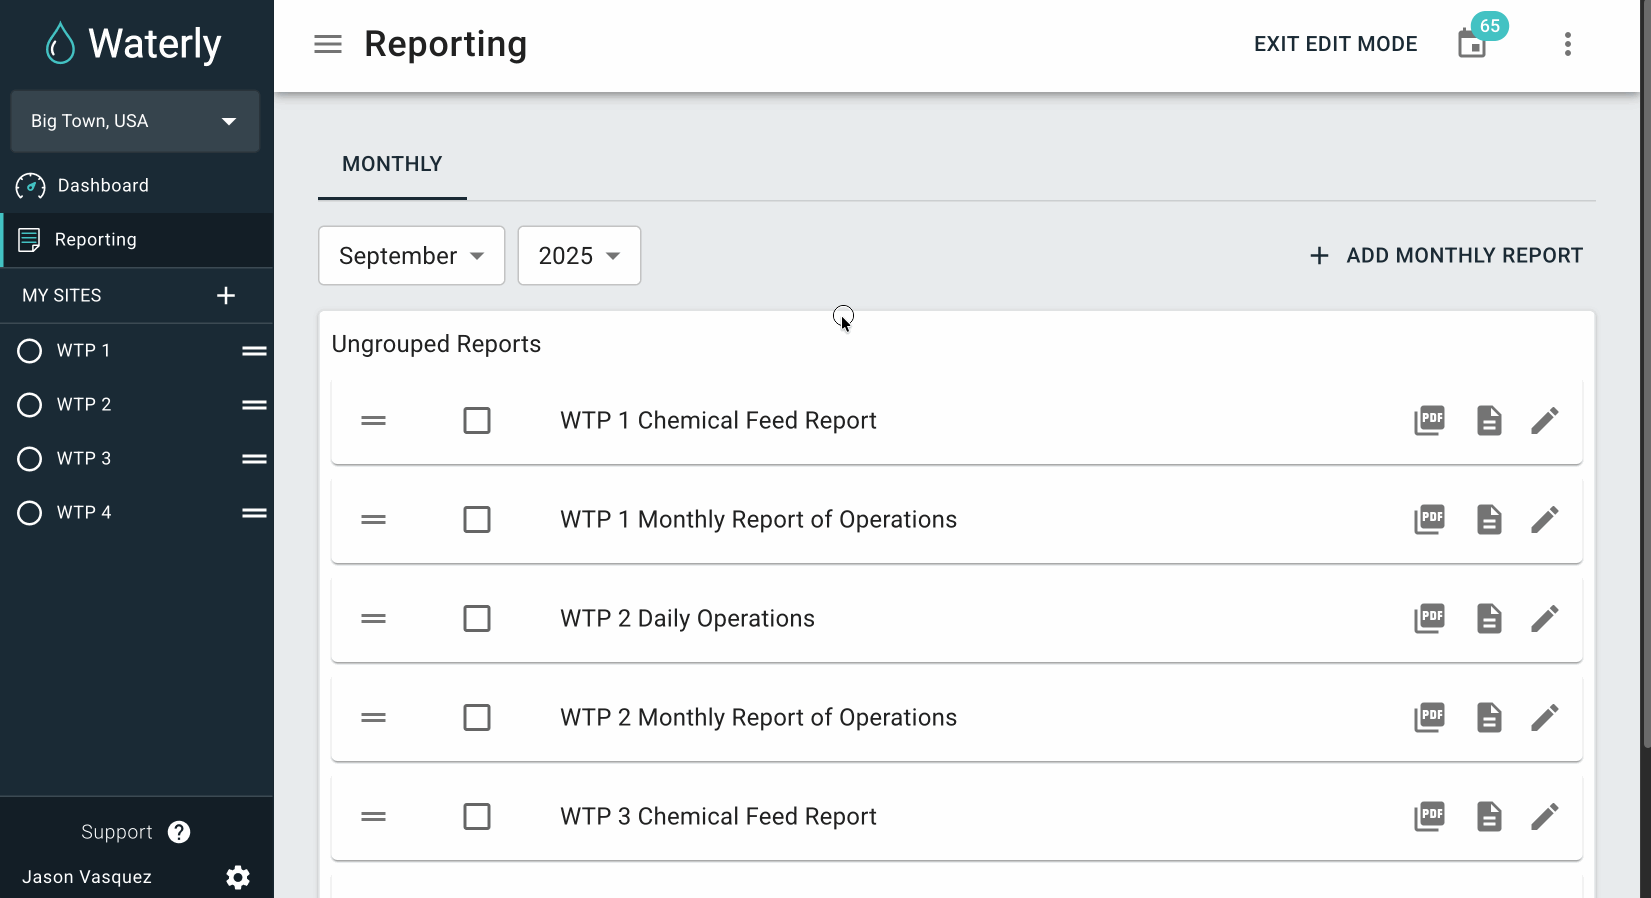Add a new site with the plus icon

[226, 296]
